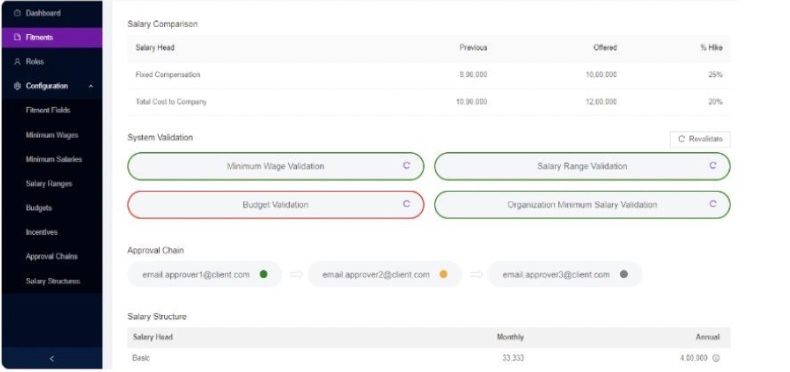790x372 pixels.
Task: Click green status dot for approver1
Action: (264, 274)
